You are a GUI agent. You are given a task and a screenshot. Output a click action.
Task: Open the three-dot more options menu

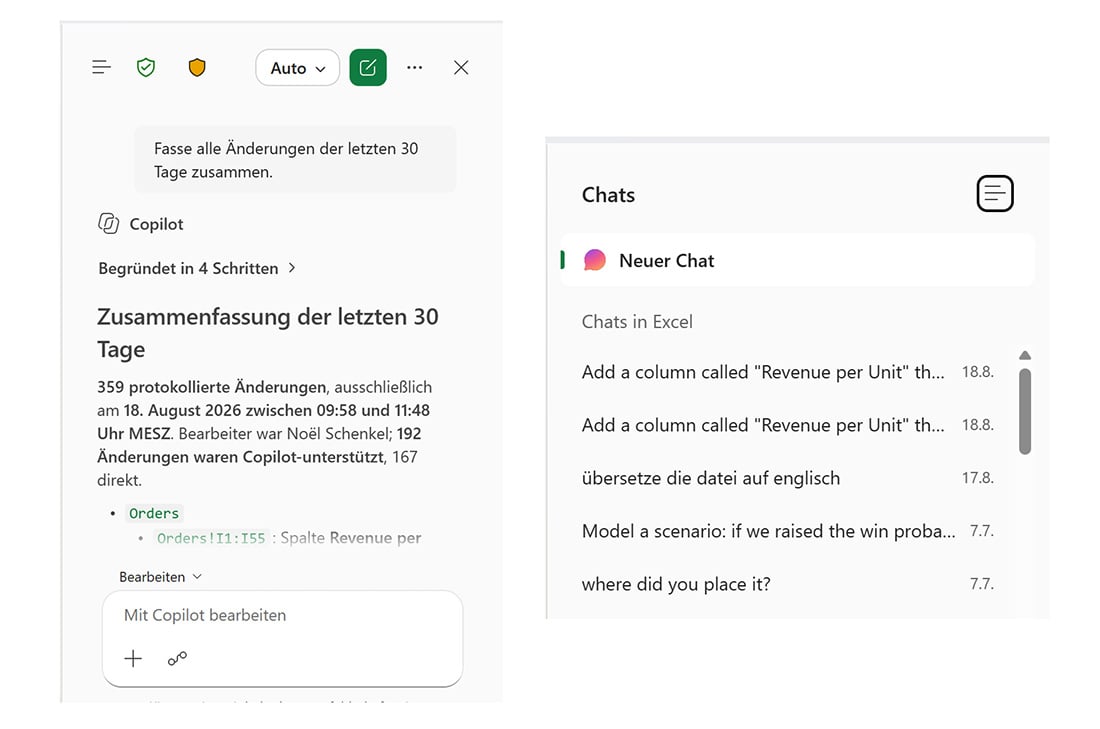pos(415,67)
